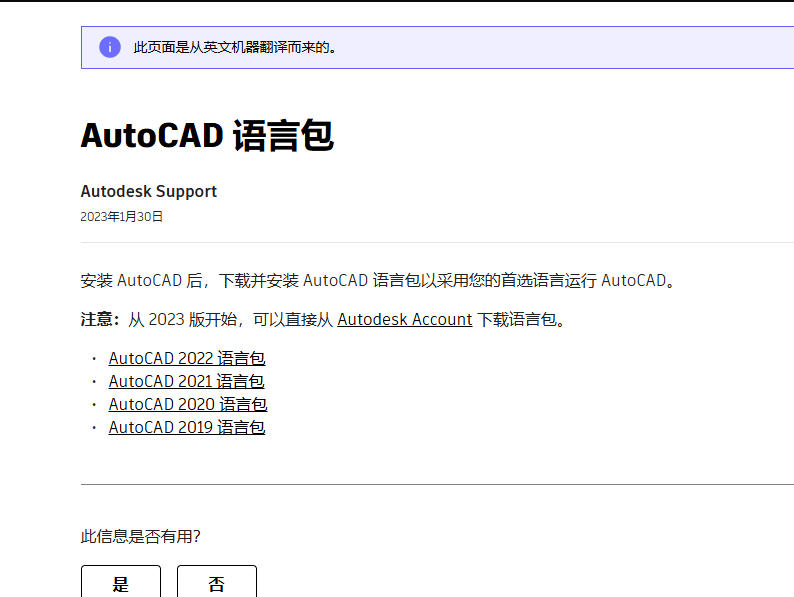Click the blue info icon in banner
The image size is (794, 597).
pos(110,47)
